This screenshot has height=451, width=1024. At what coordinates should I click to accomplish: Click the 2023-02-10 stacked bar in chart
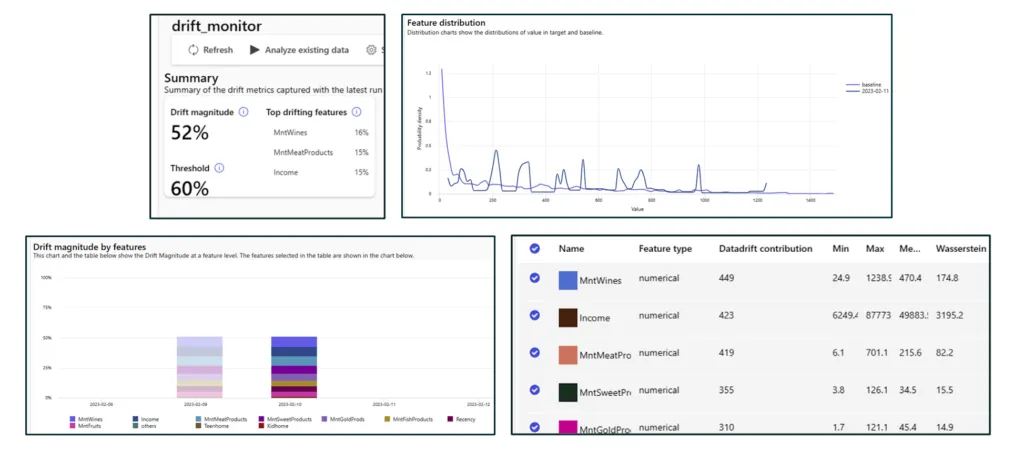[293, 367]
